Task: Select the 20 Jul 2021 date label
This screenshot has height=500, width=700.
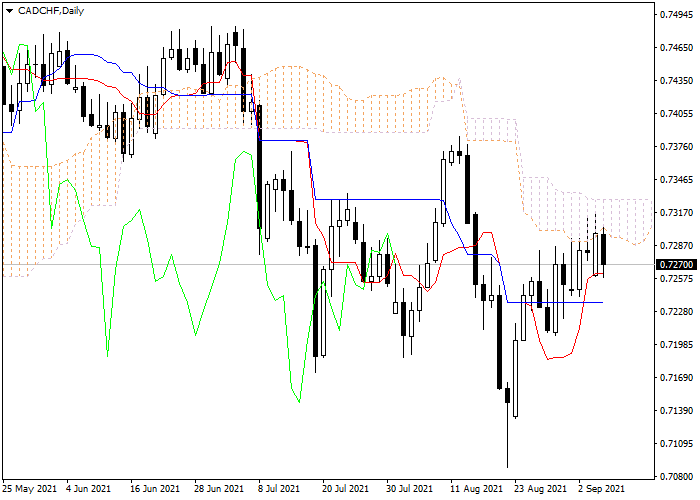Action: [x=346, y=489]
